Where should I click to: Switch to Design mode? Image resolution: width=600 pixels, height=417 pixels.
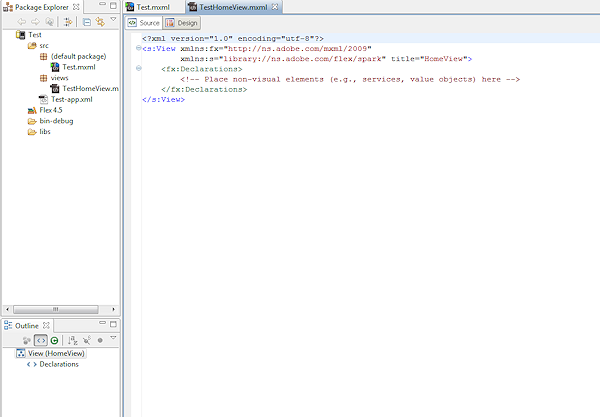pyautogui.click(x=183, y=23)
